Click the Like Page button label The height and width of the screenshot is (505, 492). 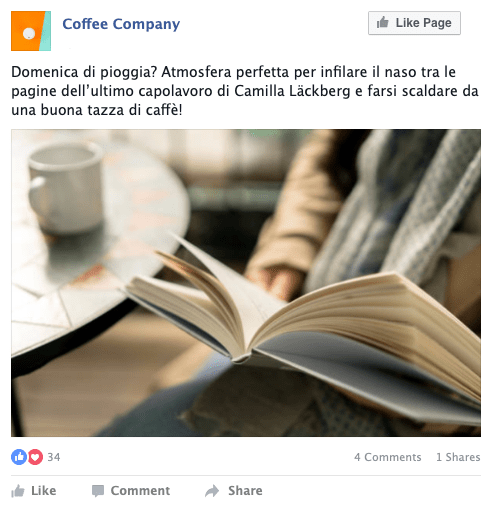point(423,23)
